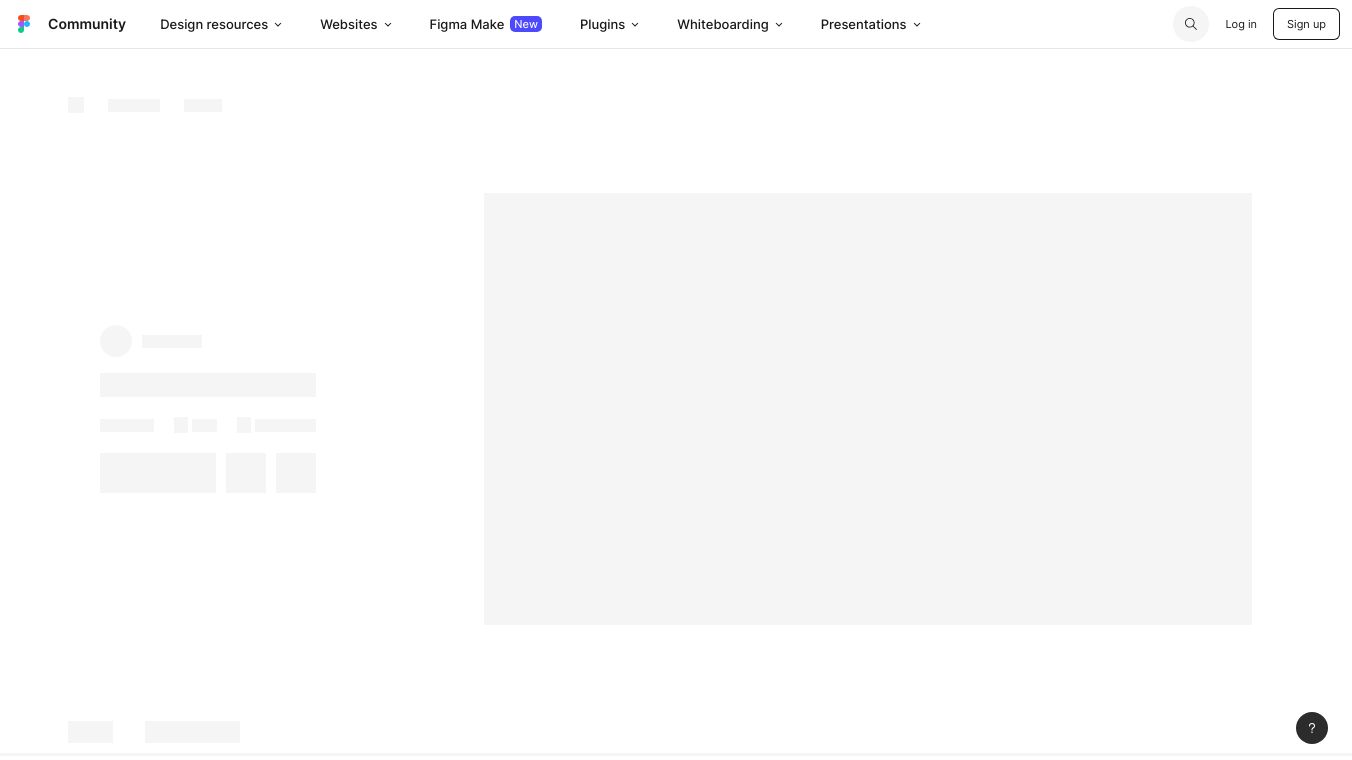
Task: Select the Presentations menu item
Action: point(863,24)
